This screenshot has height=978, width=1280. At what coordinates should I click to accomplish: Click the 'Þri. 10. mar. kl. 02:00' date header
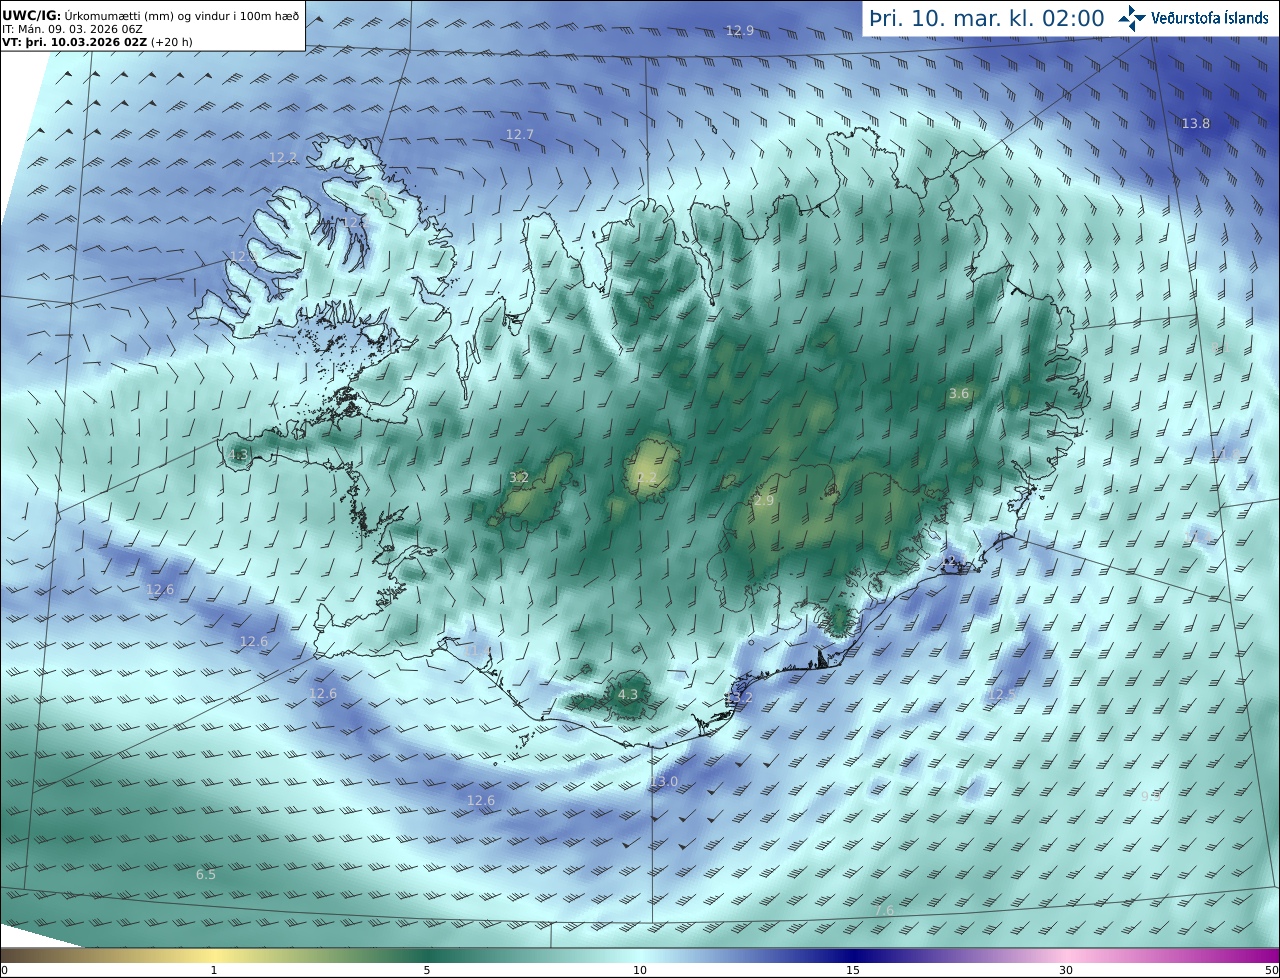pos(986,18)
